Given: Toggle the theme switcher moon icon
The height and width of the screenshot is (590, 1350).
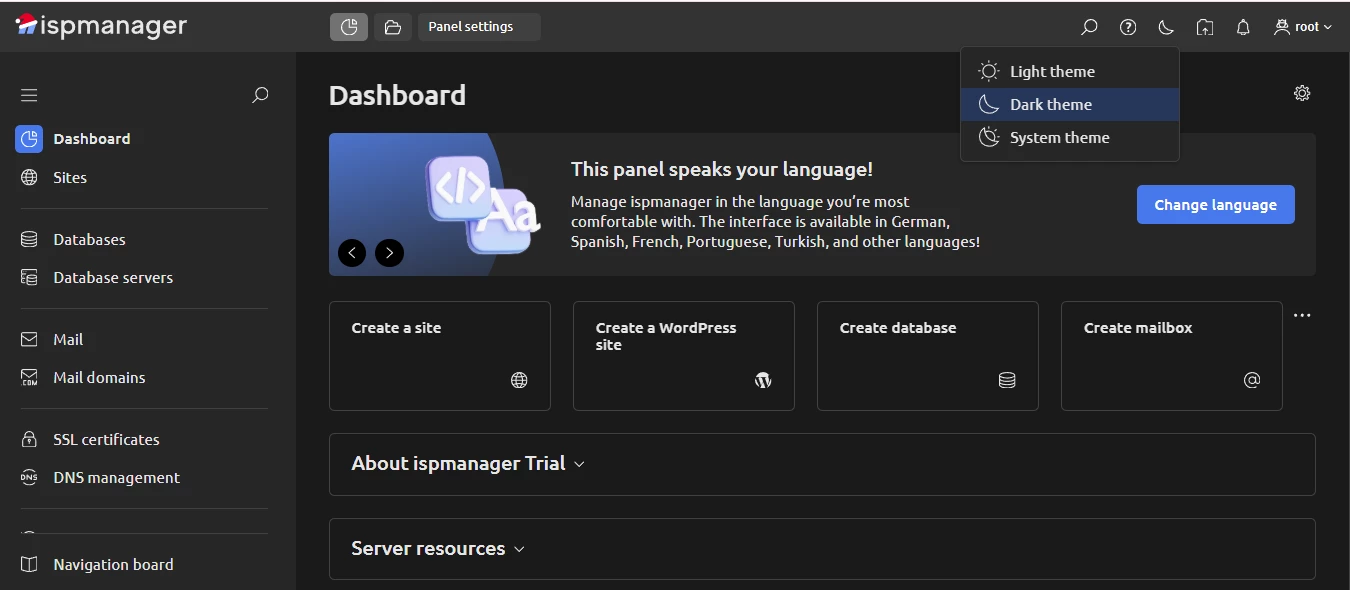Looking at the screenshot, I should tap(1166, 27).
